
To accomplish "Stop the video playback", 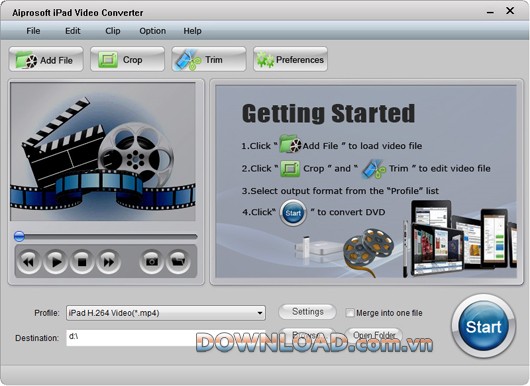I will (x=82, y=261).
